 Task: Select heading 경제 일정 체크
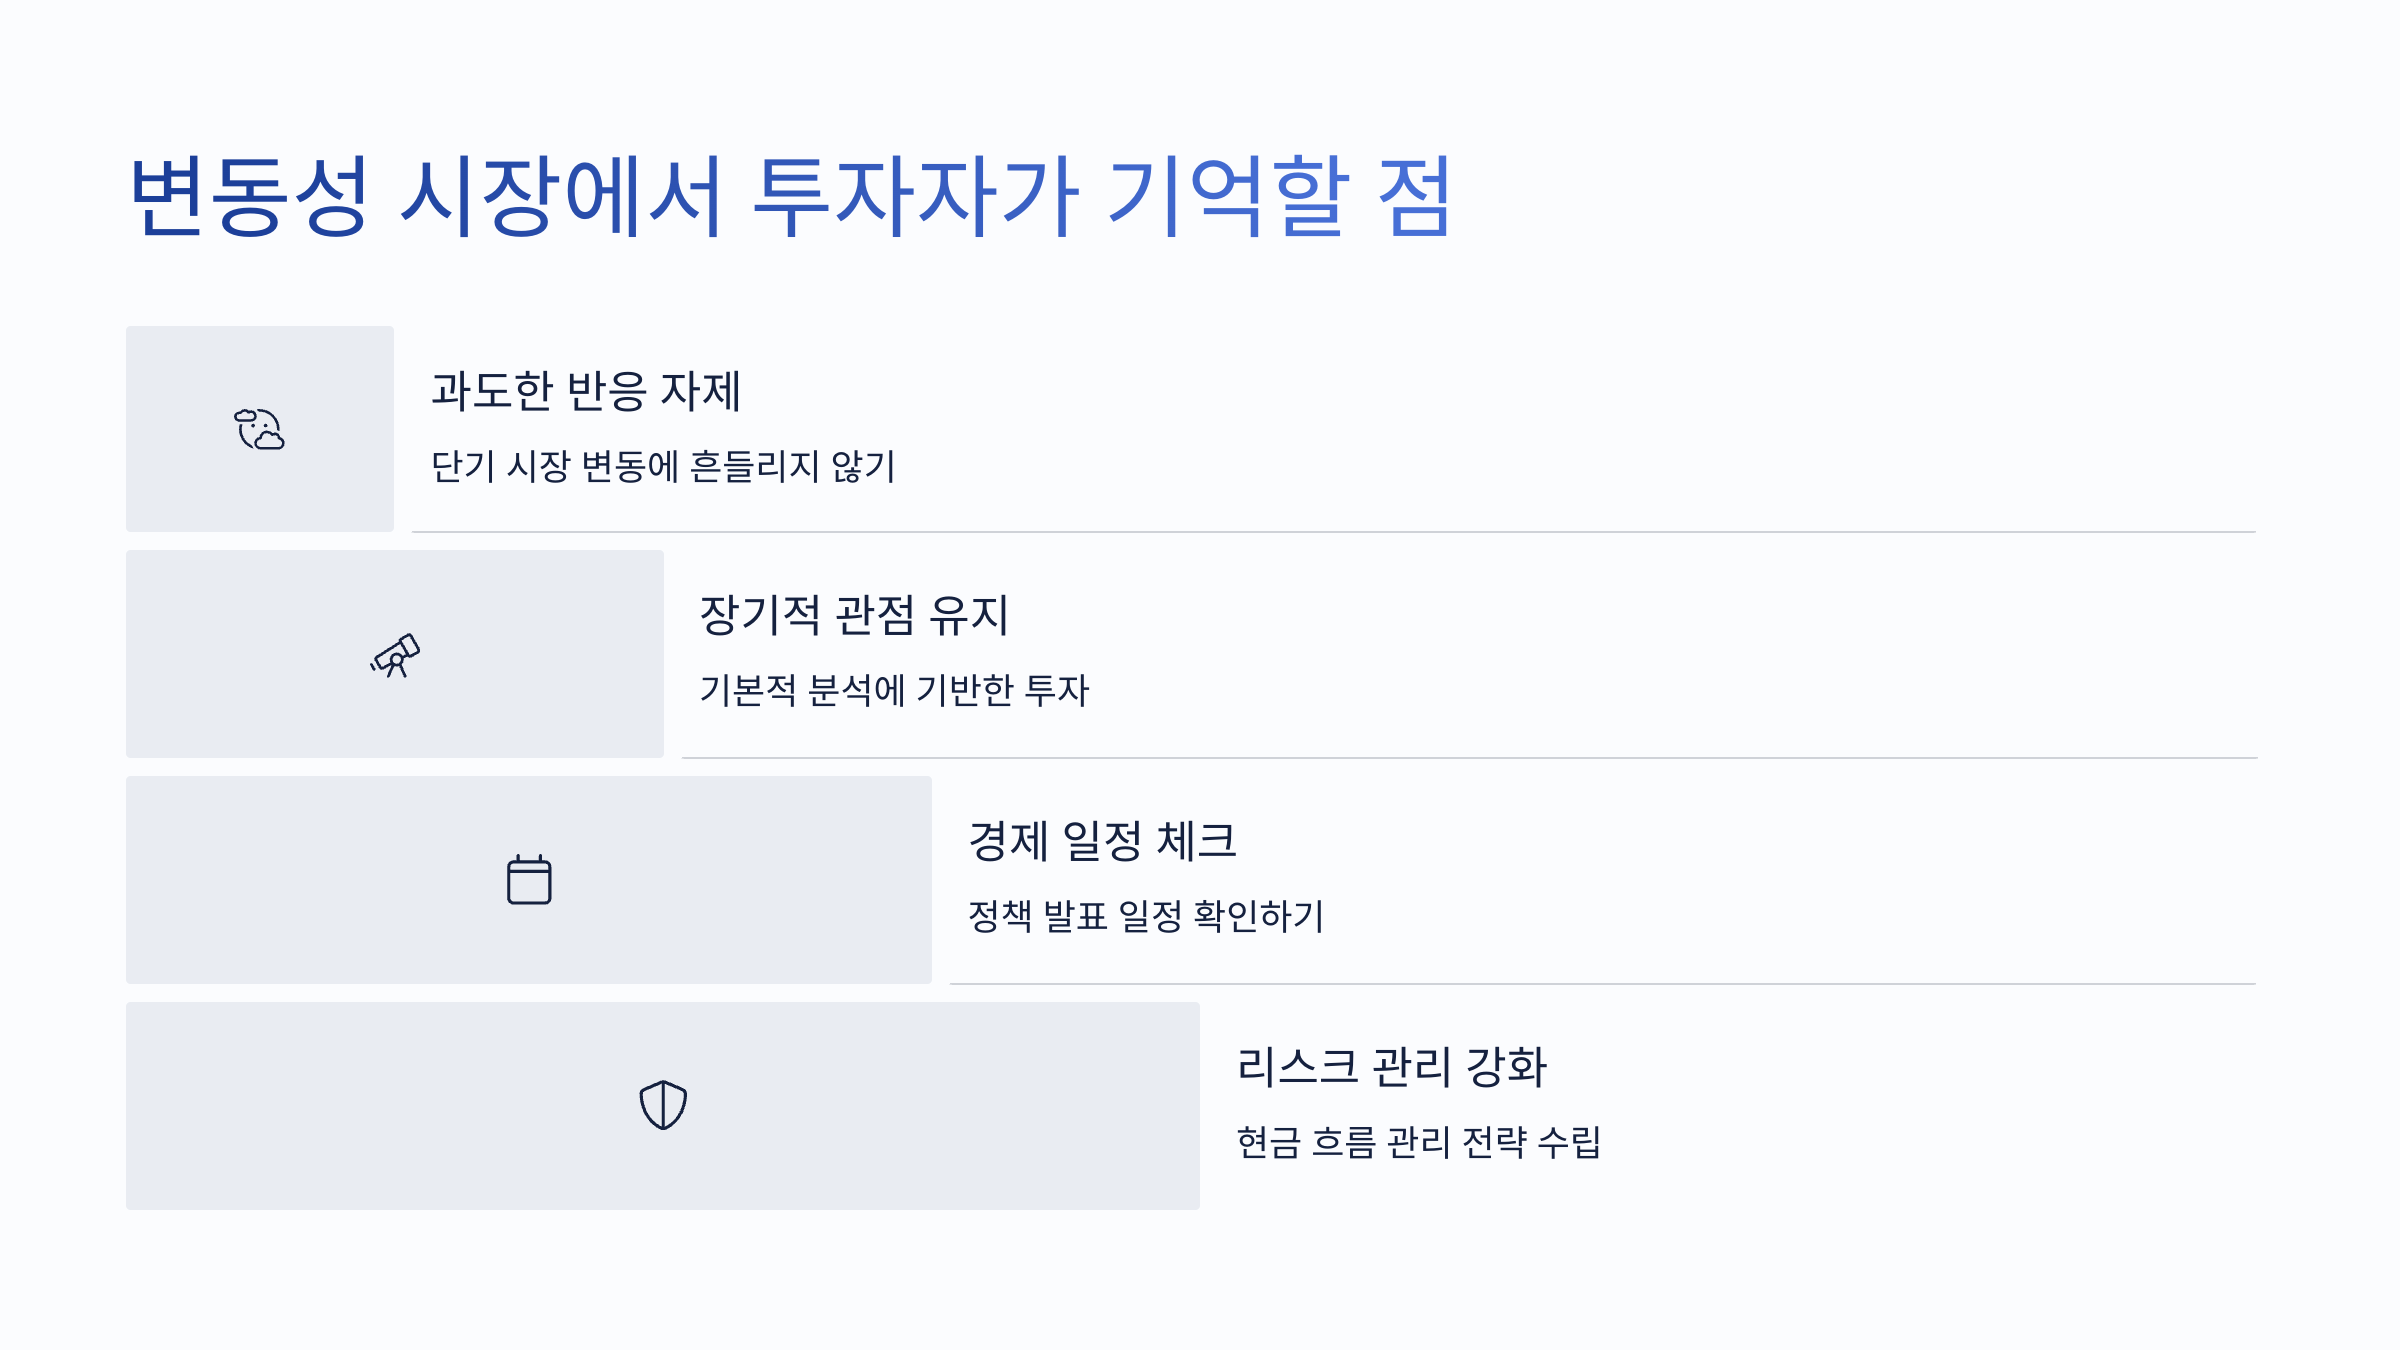pyautogui.click(x=1103, y=841)
